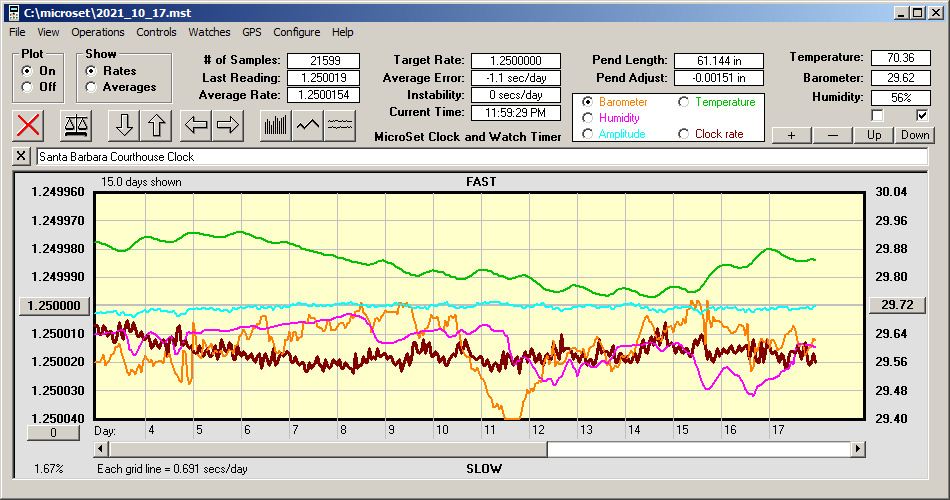Open the Configure menu
The image size is (950, 500).
297,32
